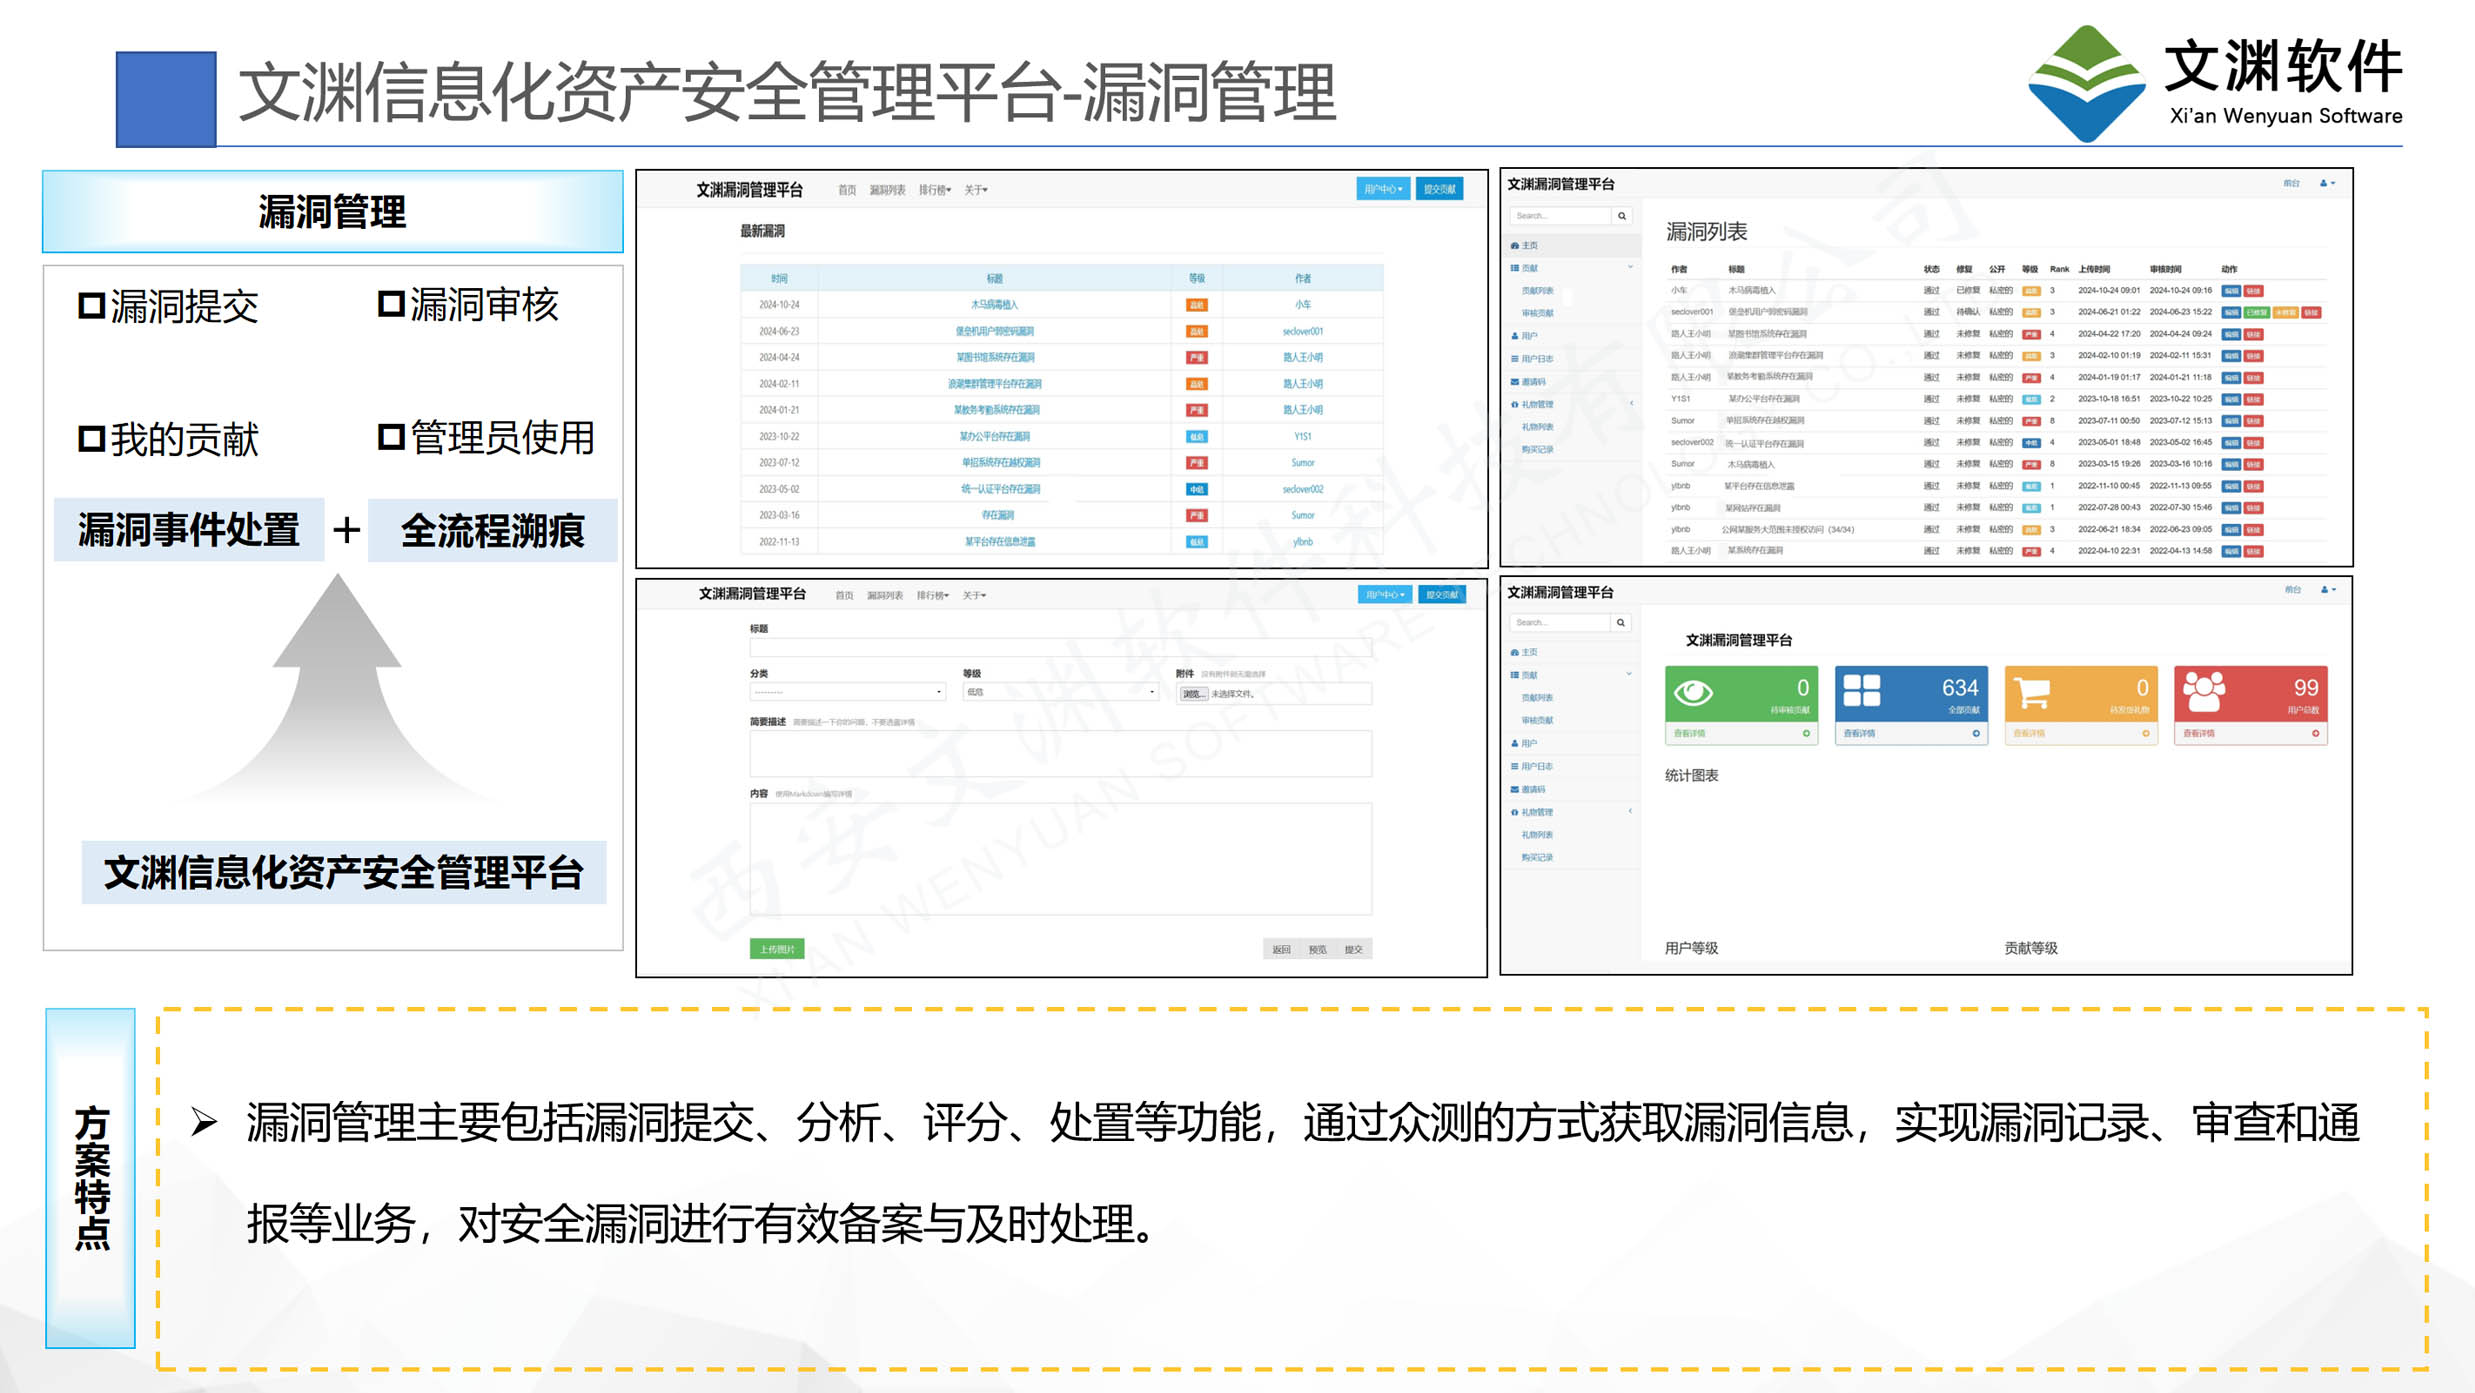
Task: Click 用户 person icon in 漏洞列表 screenshot sidebar
Action: tap(1515, 336)
